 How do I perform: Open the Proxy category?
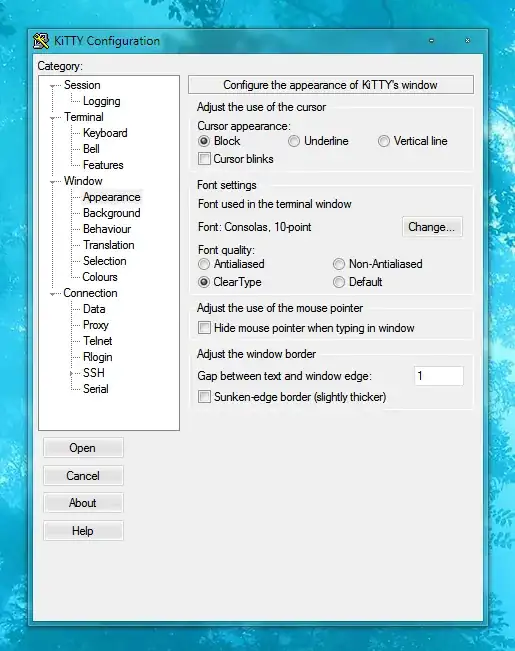[96, 325]
